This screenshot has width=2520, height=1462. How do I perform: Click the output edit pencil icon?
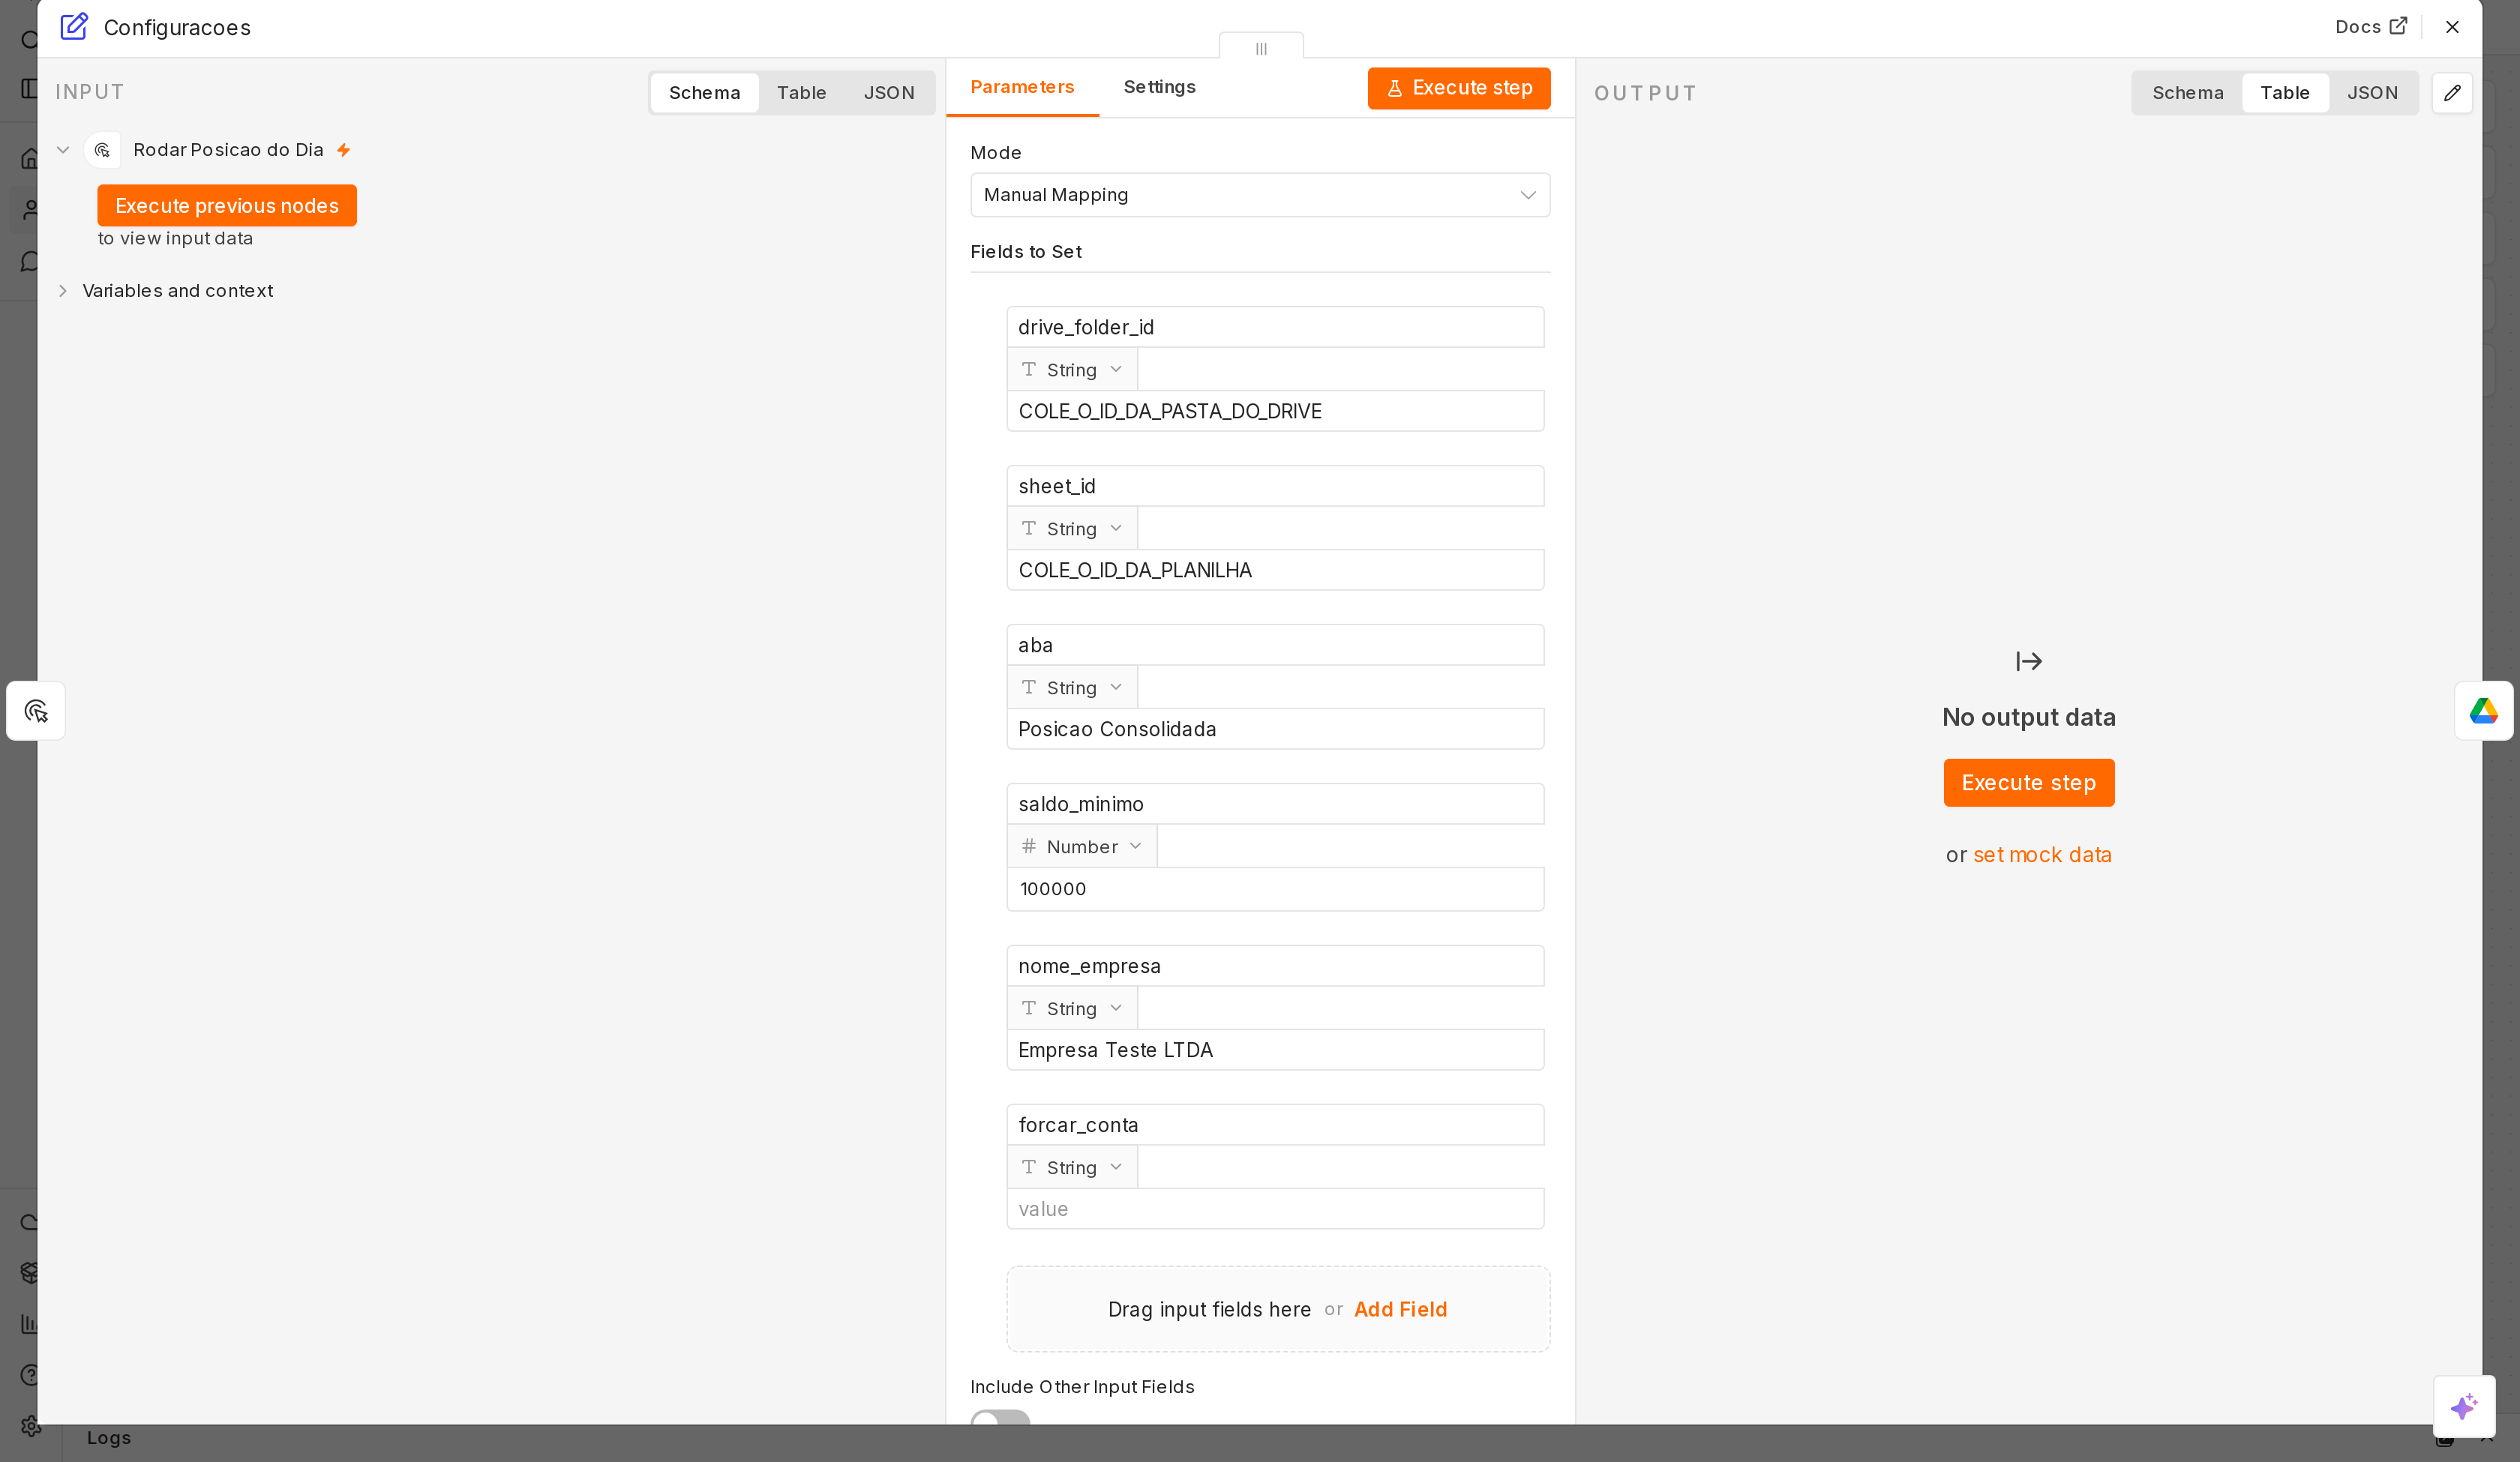pyautogui.click(x=2452, y=93)
